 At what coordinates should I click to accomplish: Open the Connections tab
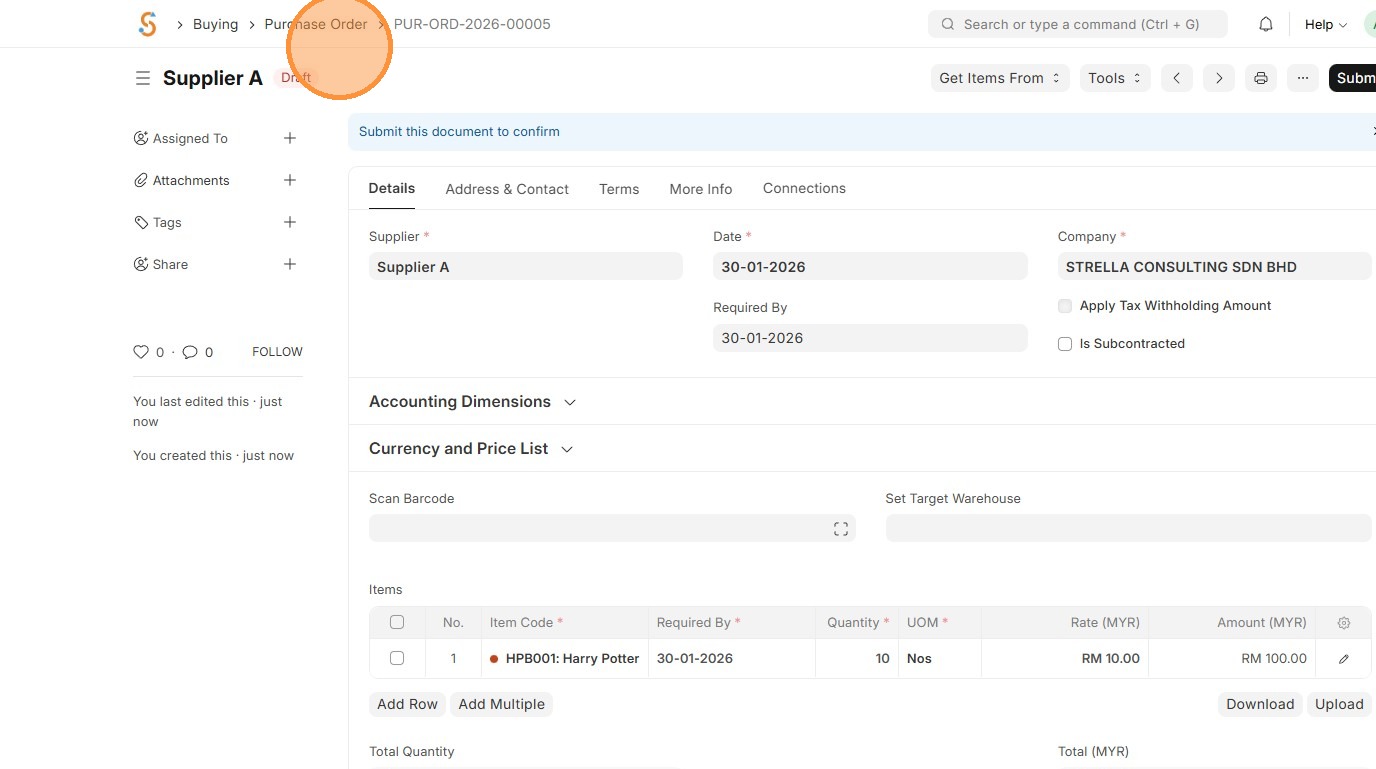pyautogui.click(x=804, y=188)
